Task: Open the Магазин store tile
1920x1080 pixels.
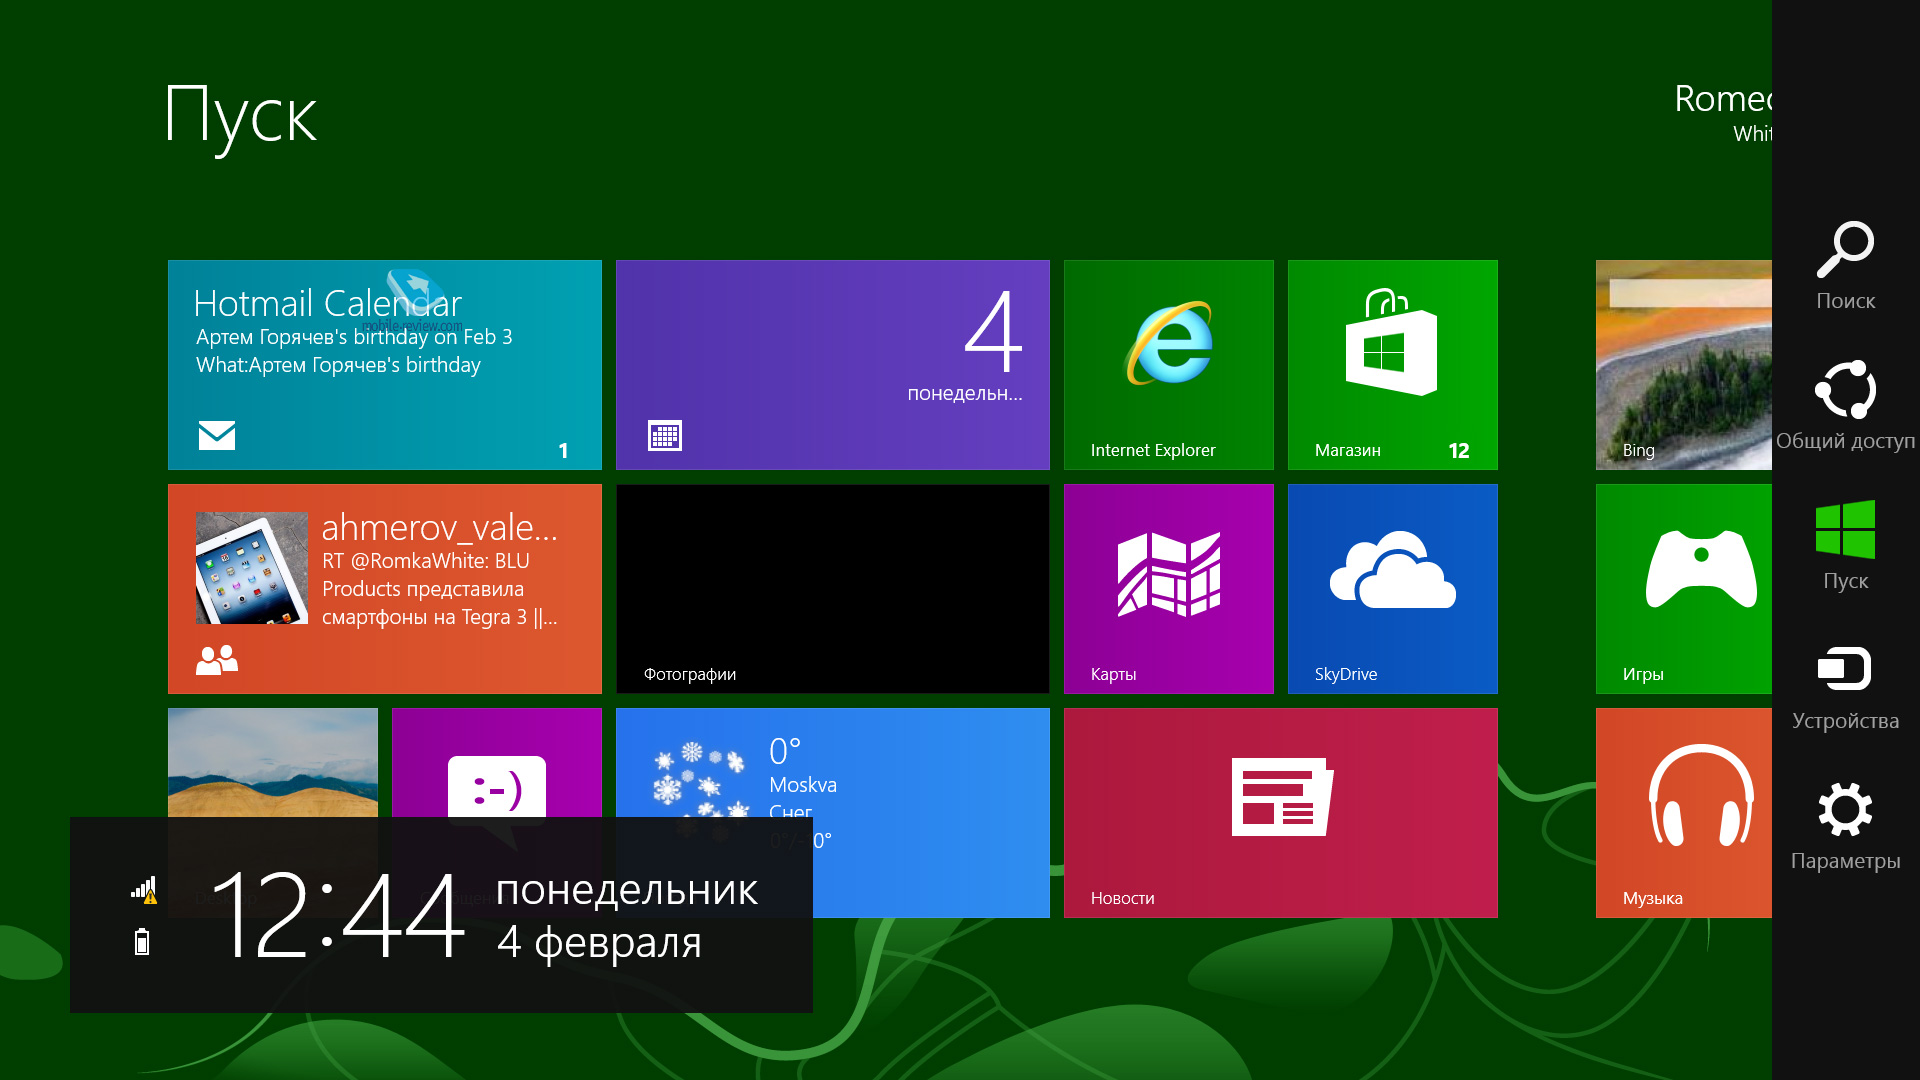Action: pos(1393,365)
